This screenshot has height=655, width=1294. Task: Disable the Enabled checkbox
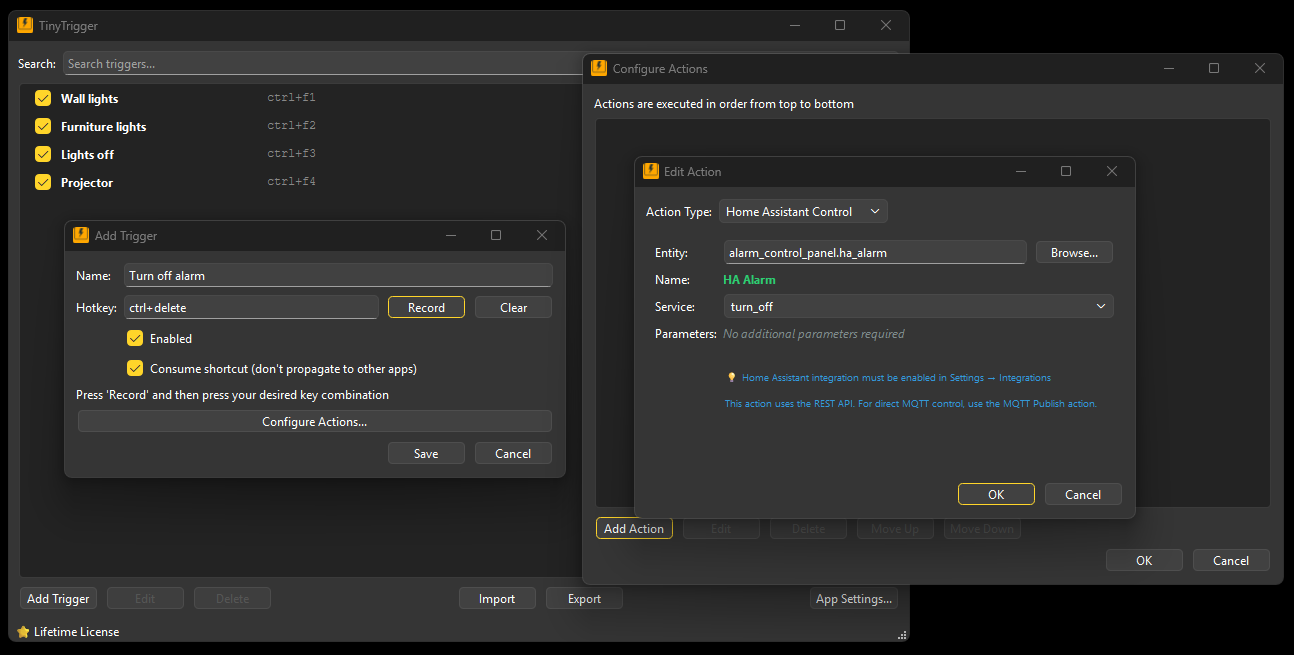pyautogui.click(x=135, y=338)
